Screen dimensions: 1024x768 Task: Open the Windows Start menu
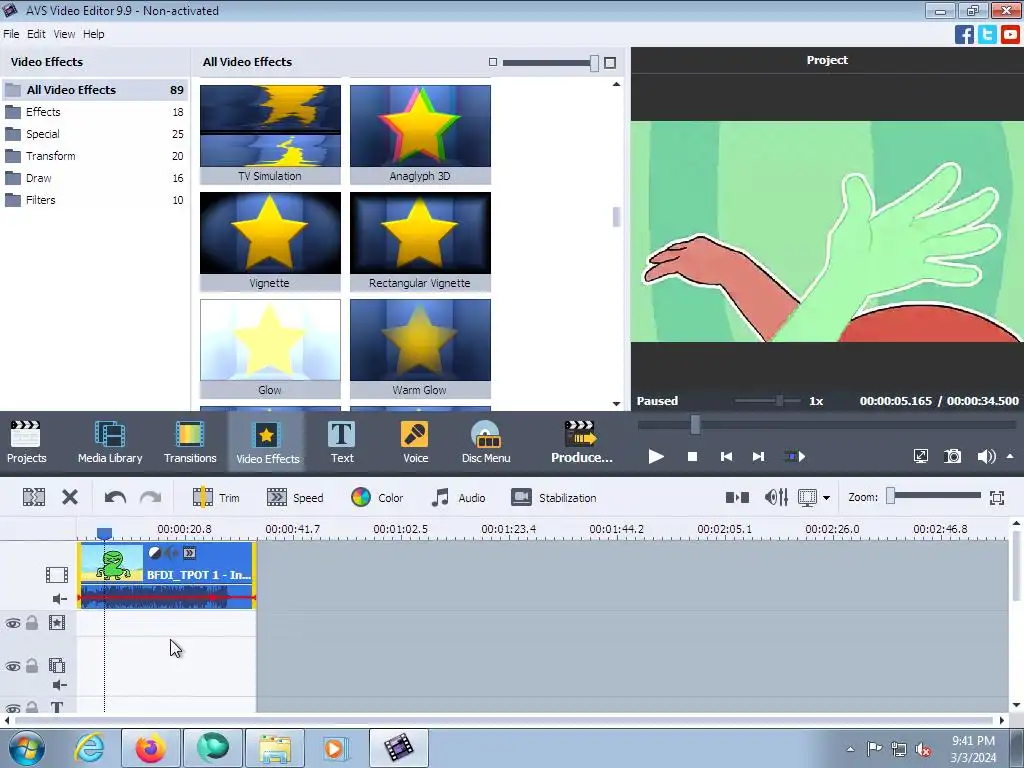point(26,748)
